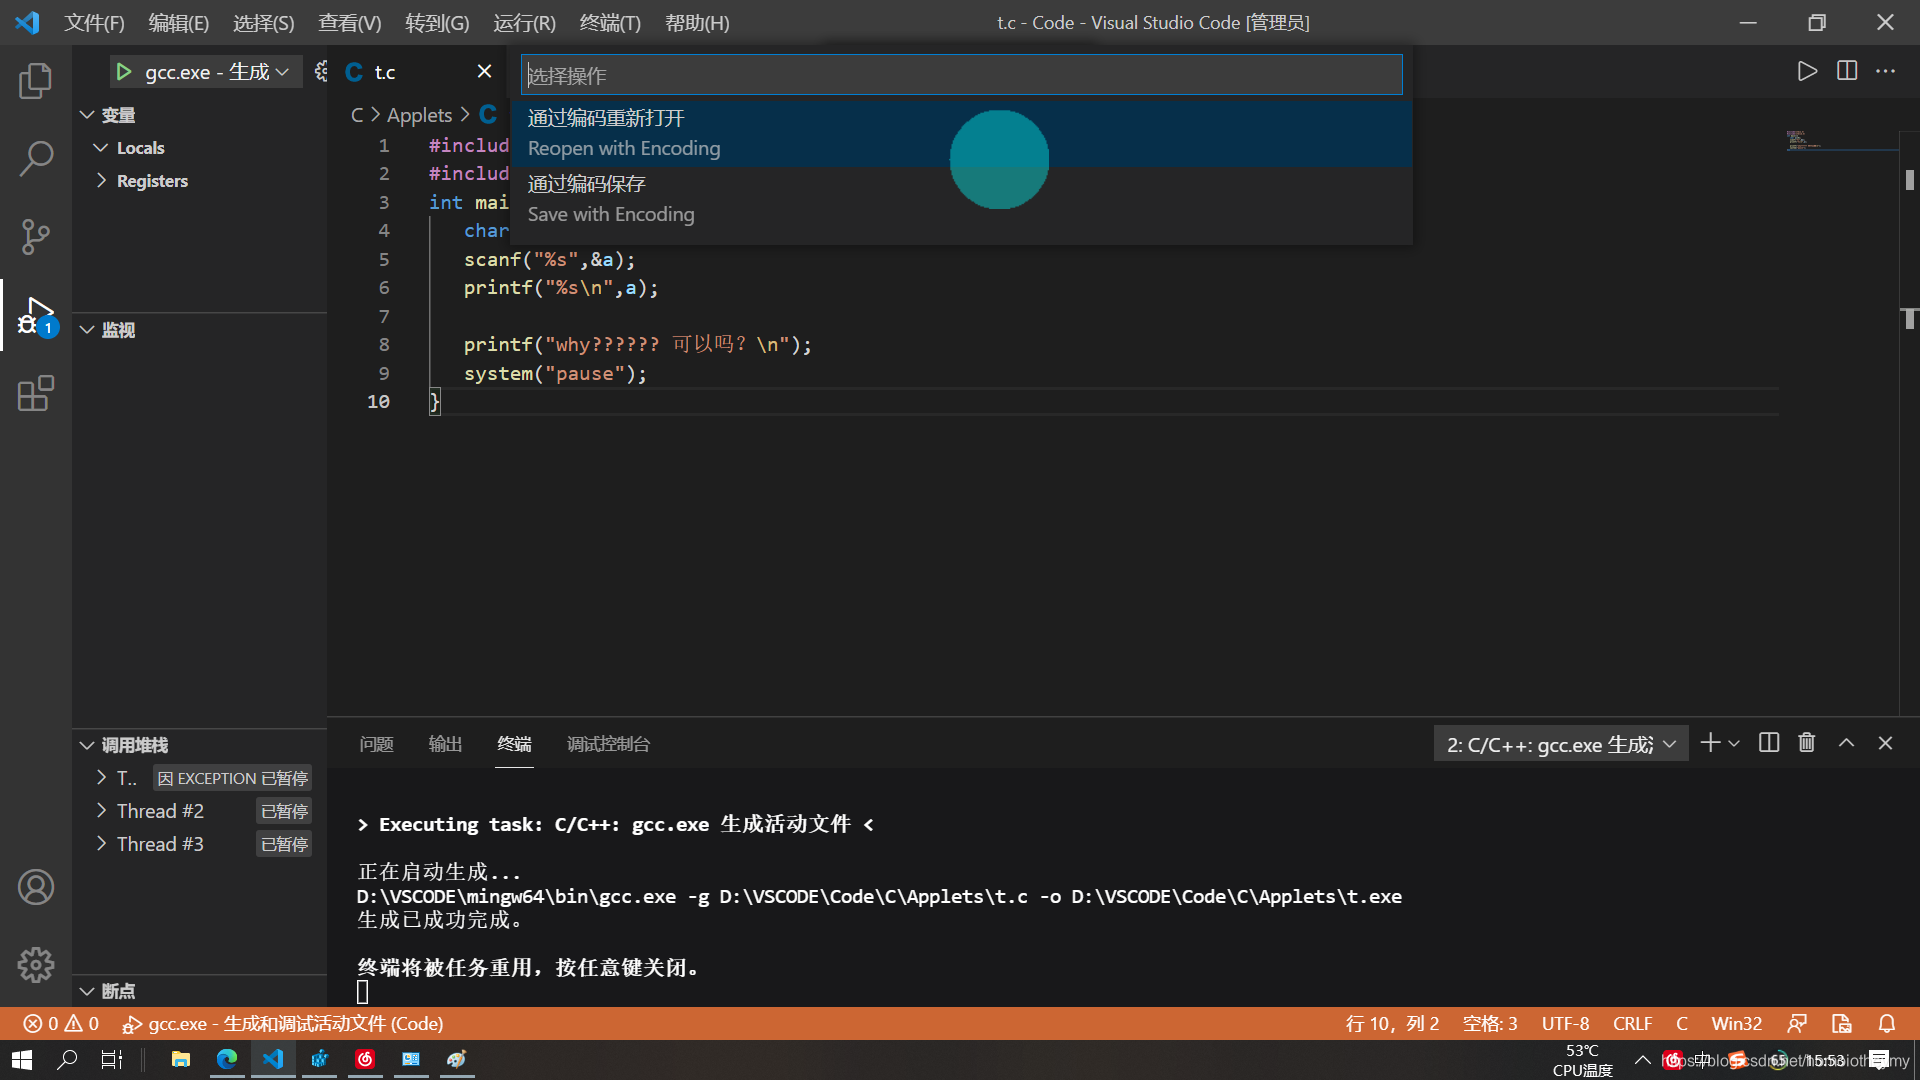Image resolution: width=1920 pixels, height=1080 pixels.
Task: Open the terminal selector dropdown
Action: click(x=1560, y=744)
